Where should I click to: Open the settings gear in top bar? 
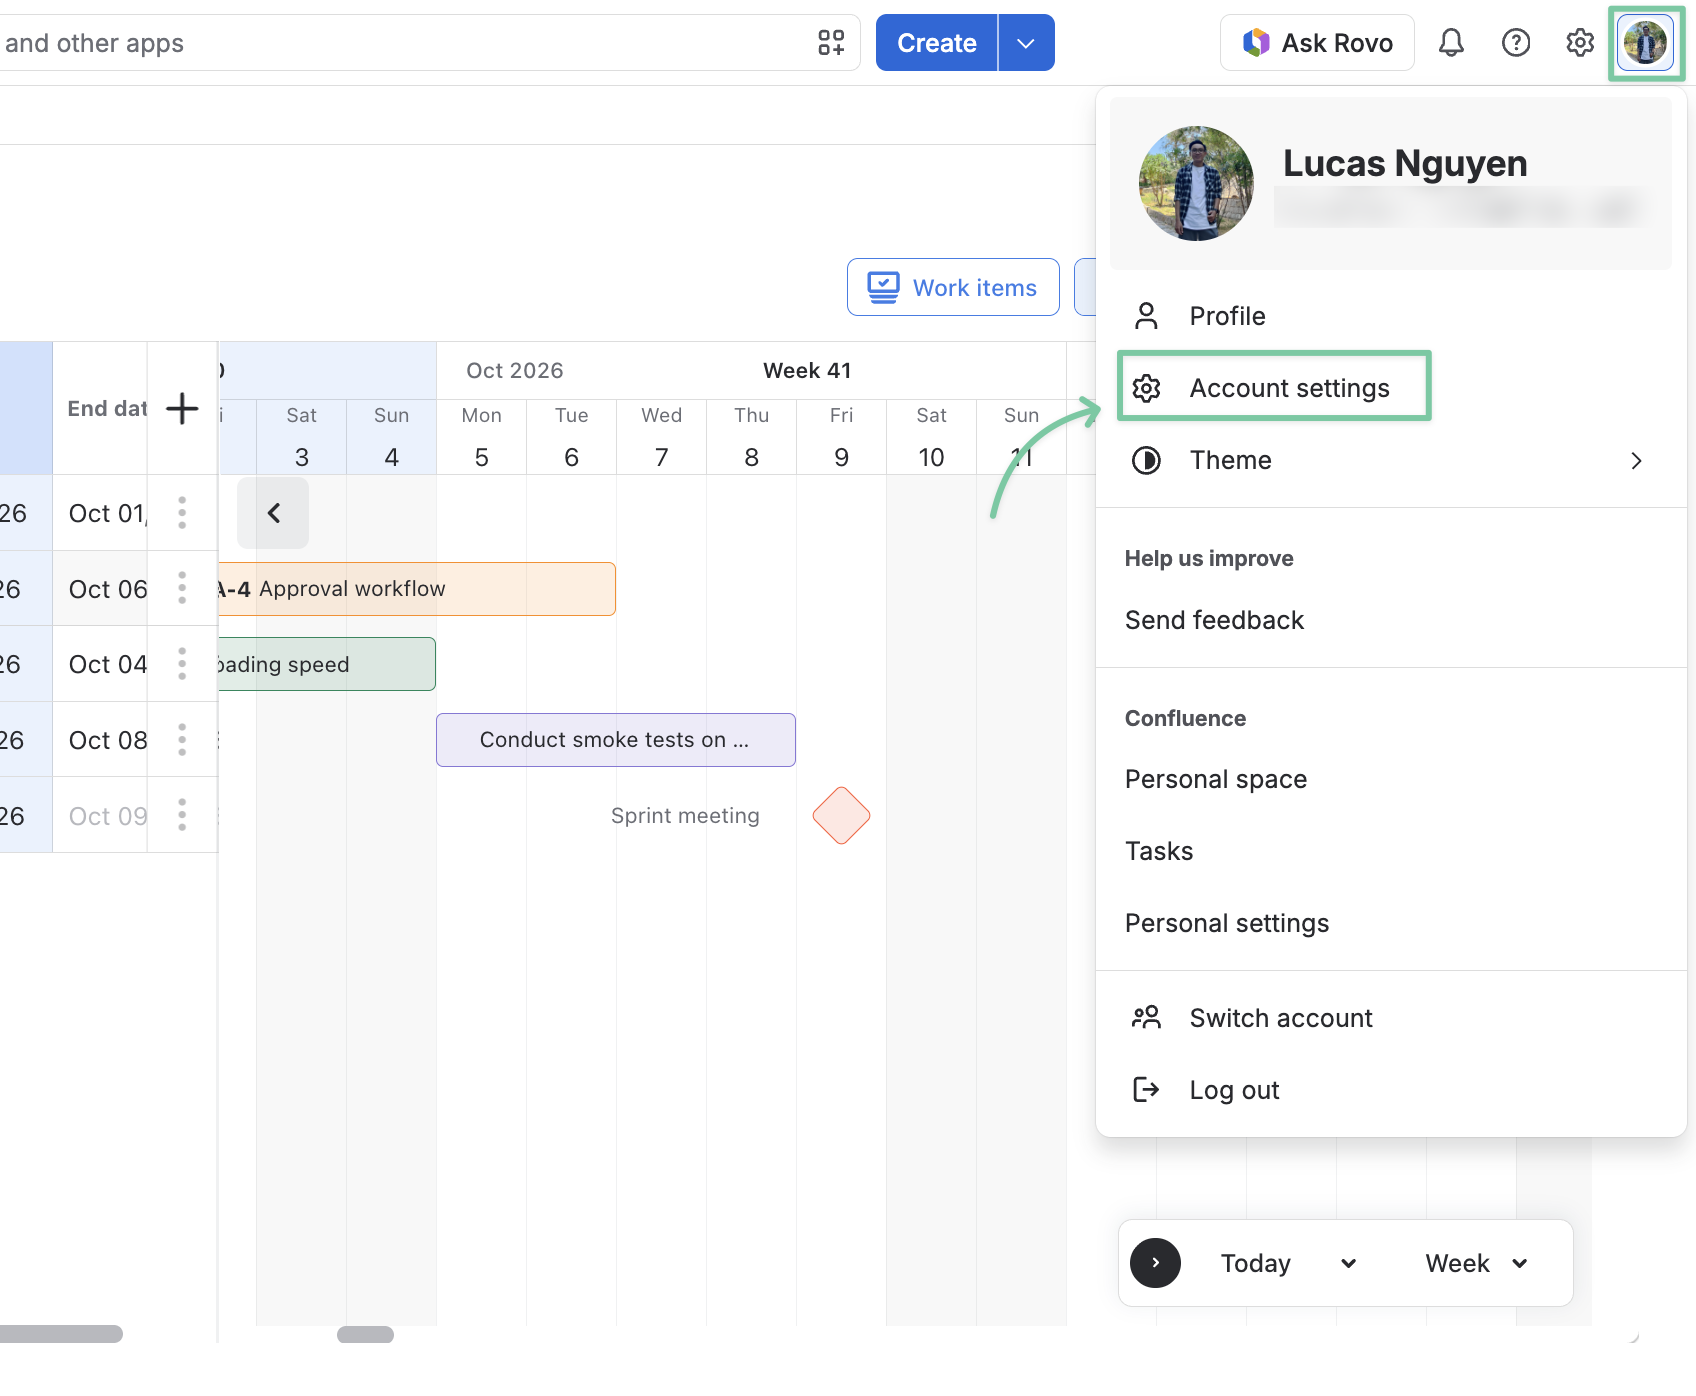(1580, 43)
